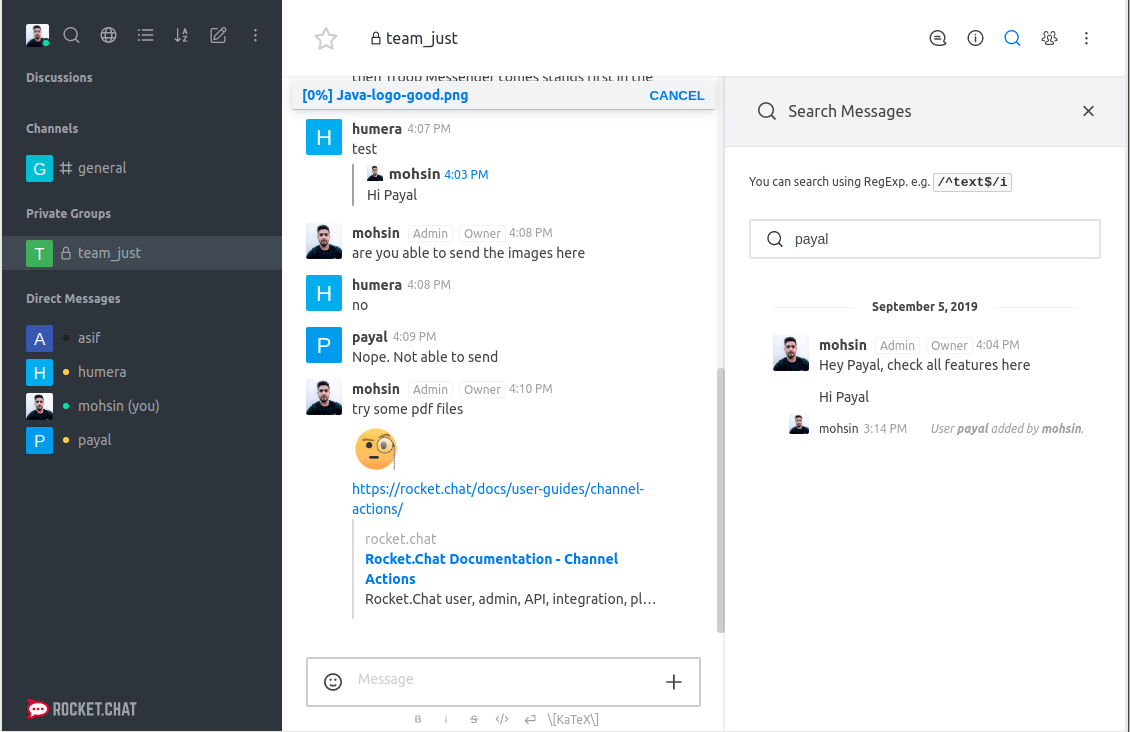
Task: Open the general channel
Action: 102,168
